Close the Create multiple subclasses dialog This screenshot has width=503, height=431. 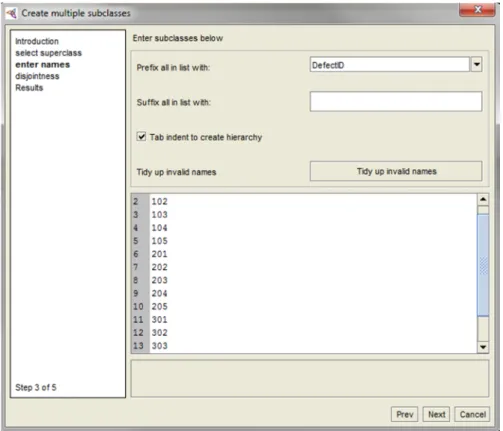477,10
